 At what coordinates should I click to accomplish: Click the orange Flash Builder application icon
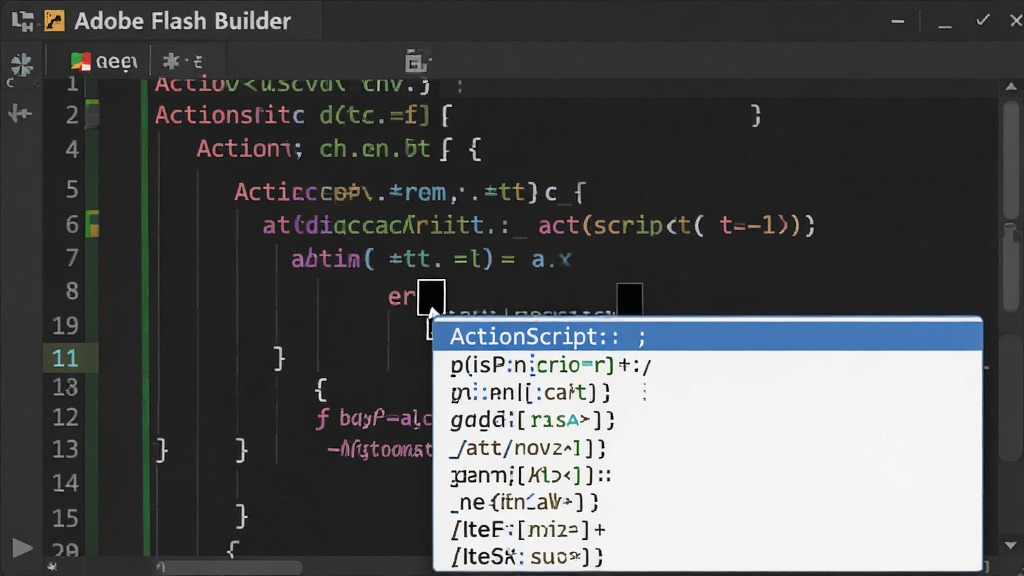(x=54, y=21)
